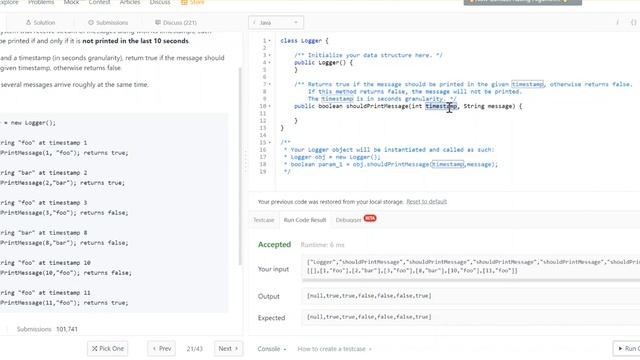Click comment 'Initialize your data structure here' line
This screenshot has height=360, width=640.
[368, 55]
